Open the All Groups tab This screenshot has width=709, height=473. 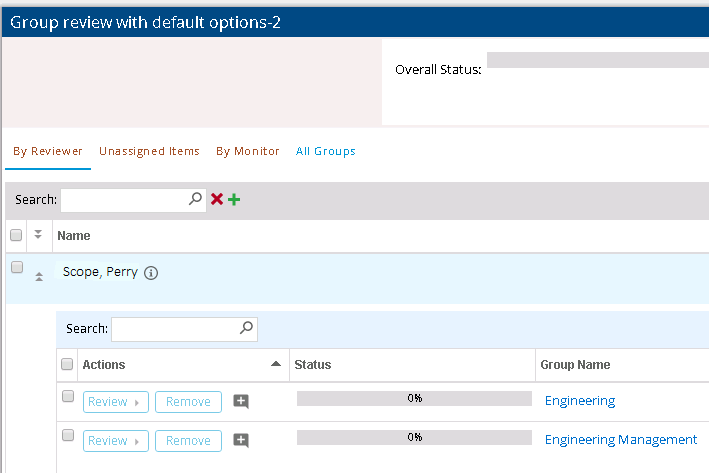325,151
